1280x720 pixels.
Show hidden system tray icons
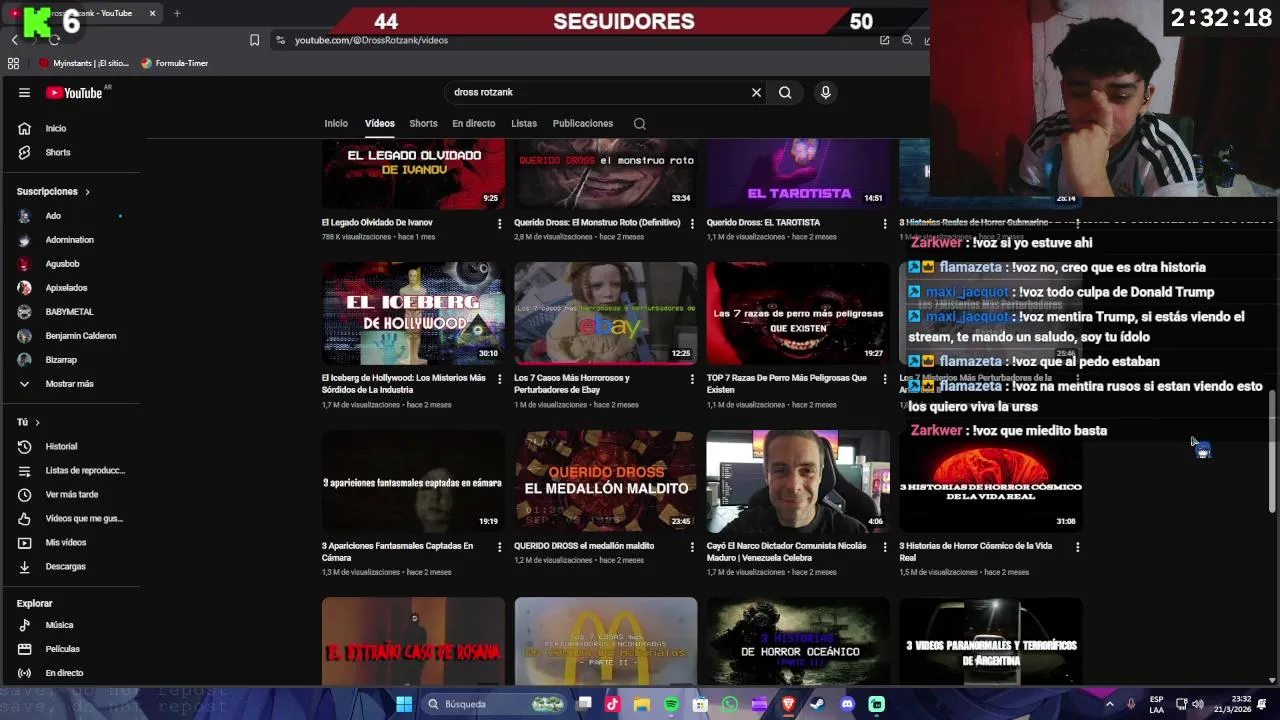[x=1109, y=704]
